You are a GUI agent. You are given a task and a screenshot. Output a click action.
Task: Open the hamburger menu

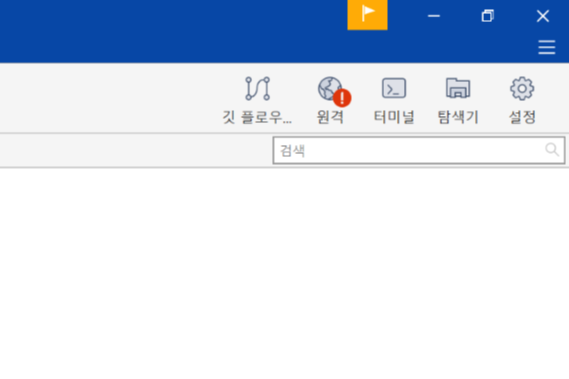click(x=547, y=47)
